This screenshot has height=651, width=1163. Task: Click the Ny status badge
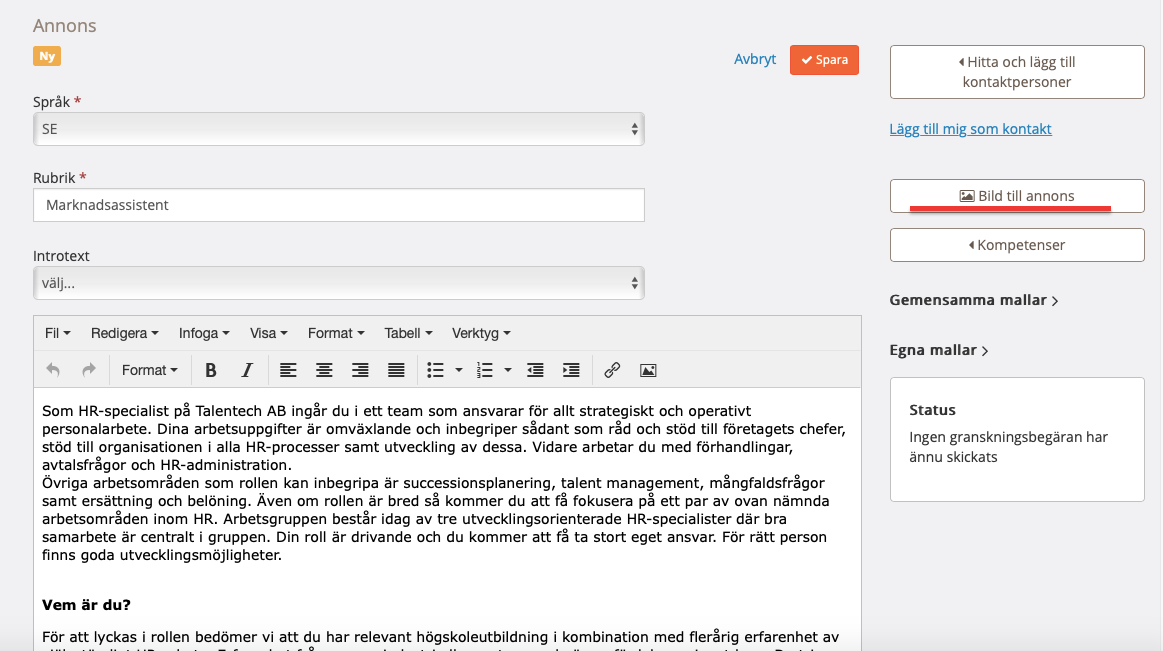point(47,56)
